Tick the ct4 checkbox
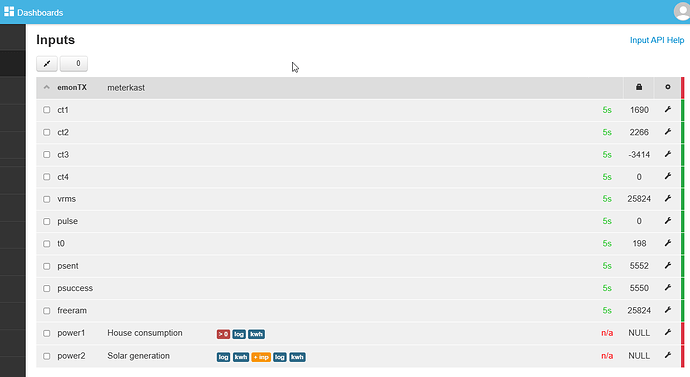The image size is (690, 377). (x=47, y=177)
